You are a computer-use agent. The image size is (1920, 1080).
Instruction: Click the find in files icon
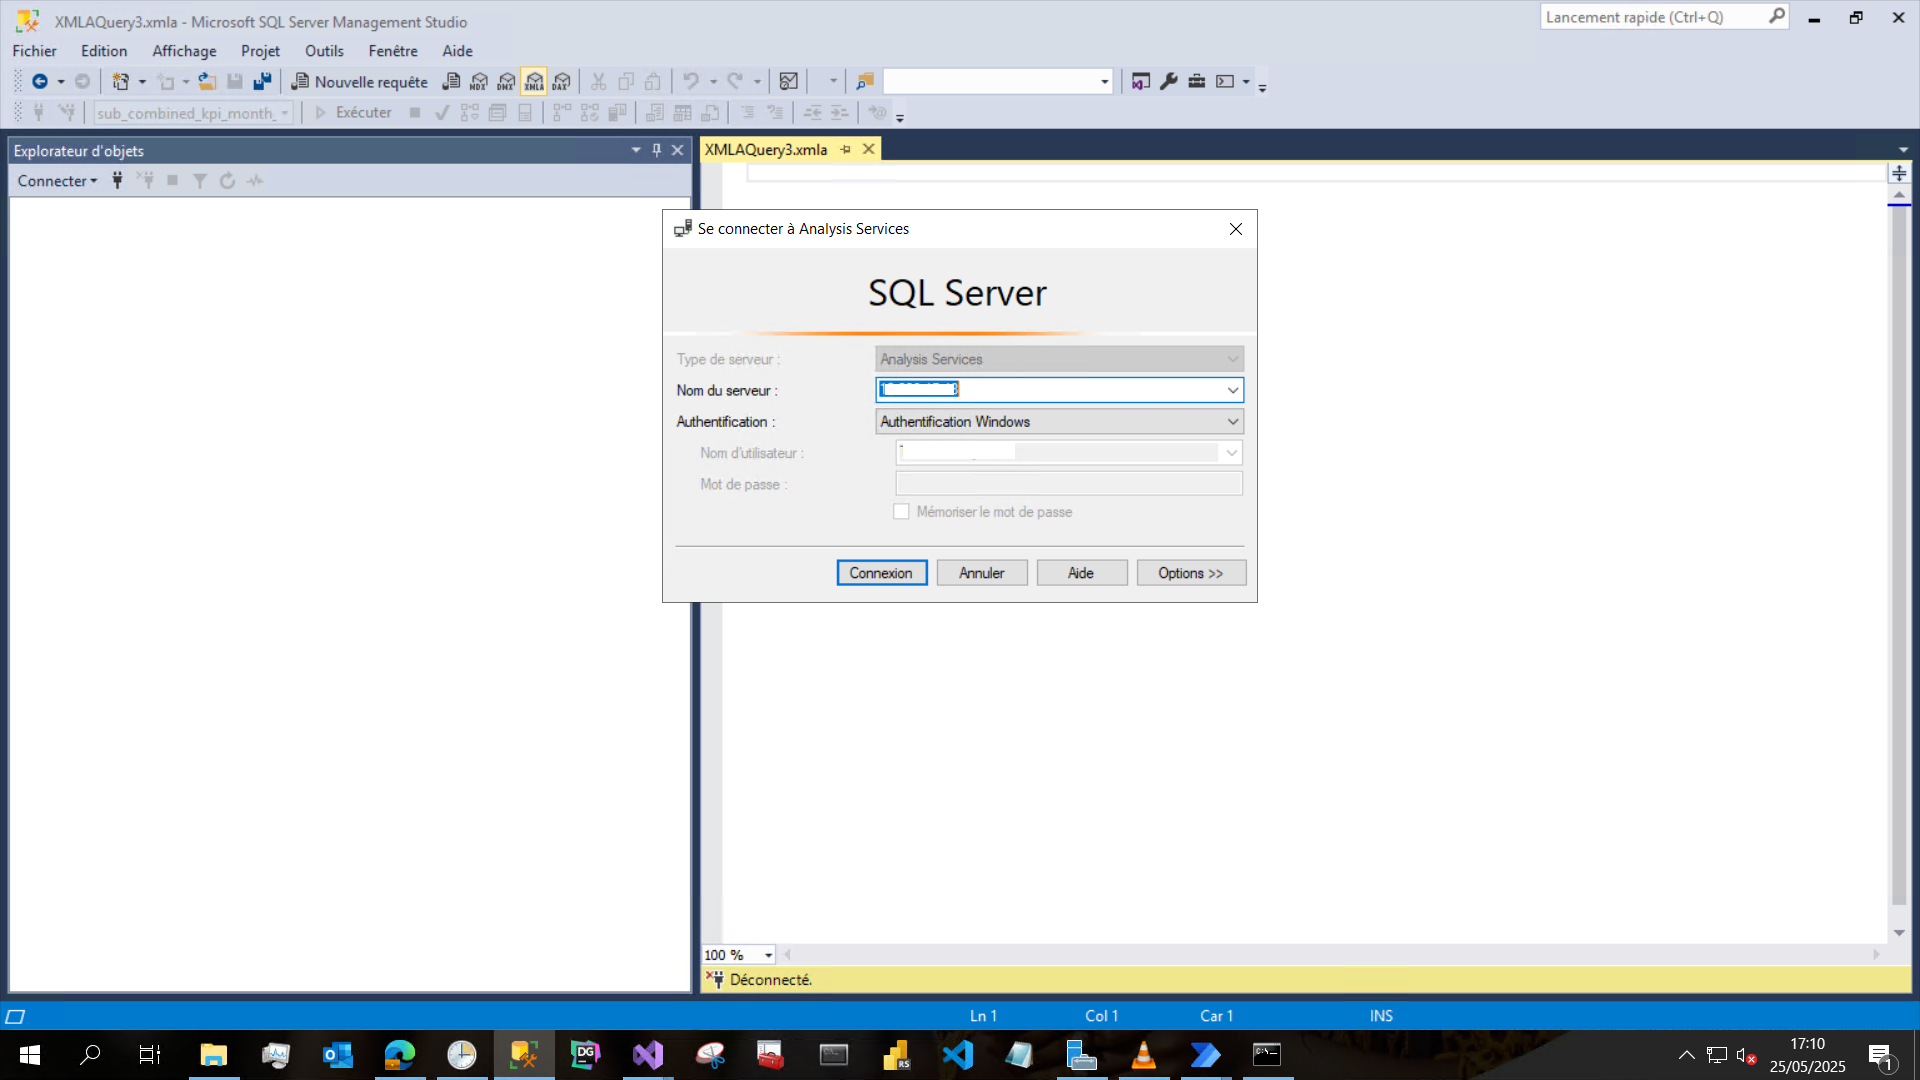[865, 81]
